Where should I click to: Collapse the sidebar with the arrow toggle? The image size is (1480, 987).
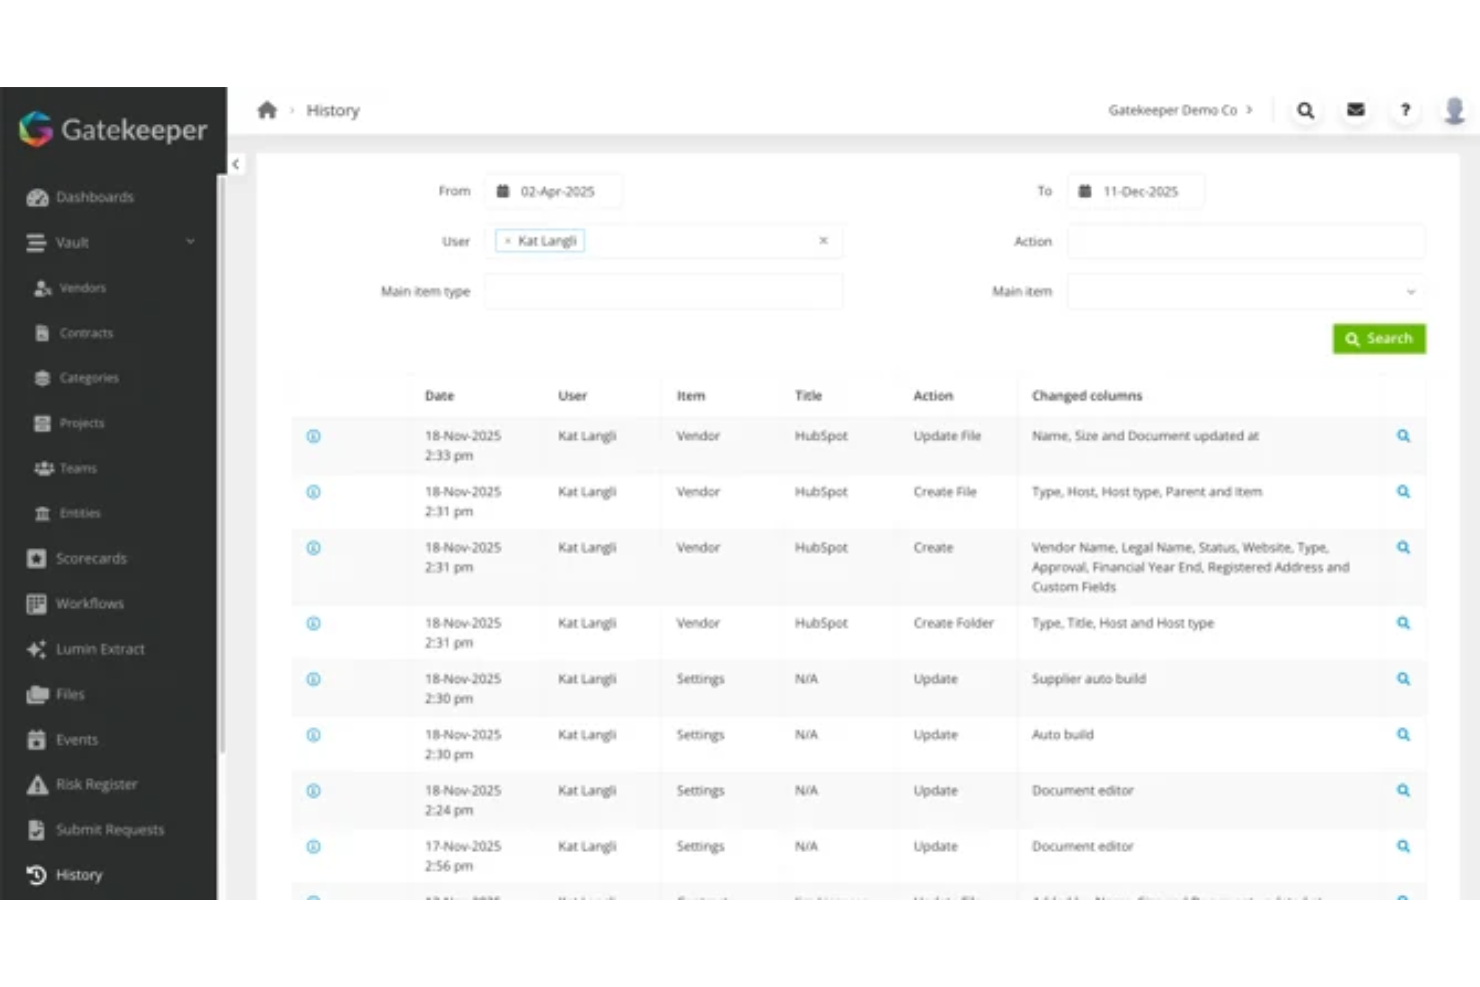click(x=235, y=163)
